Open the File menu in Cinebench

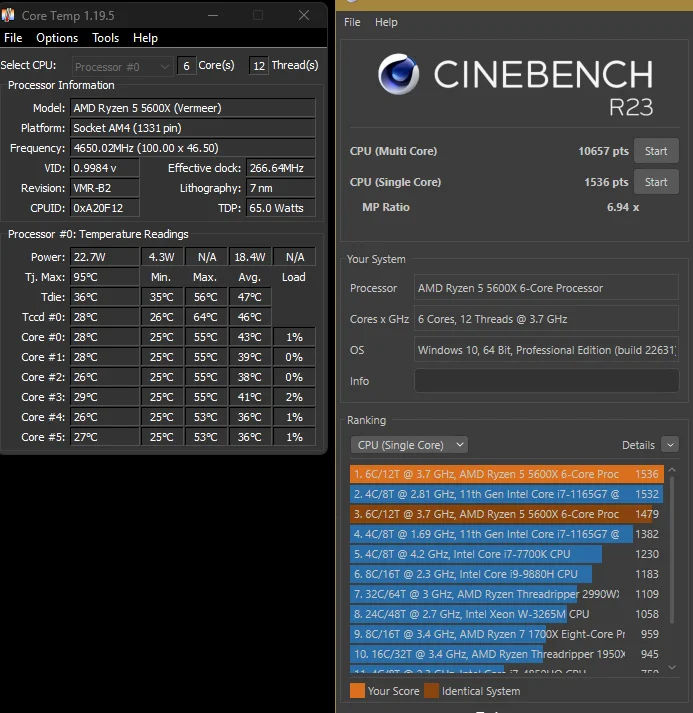[x=352, y=22]
